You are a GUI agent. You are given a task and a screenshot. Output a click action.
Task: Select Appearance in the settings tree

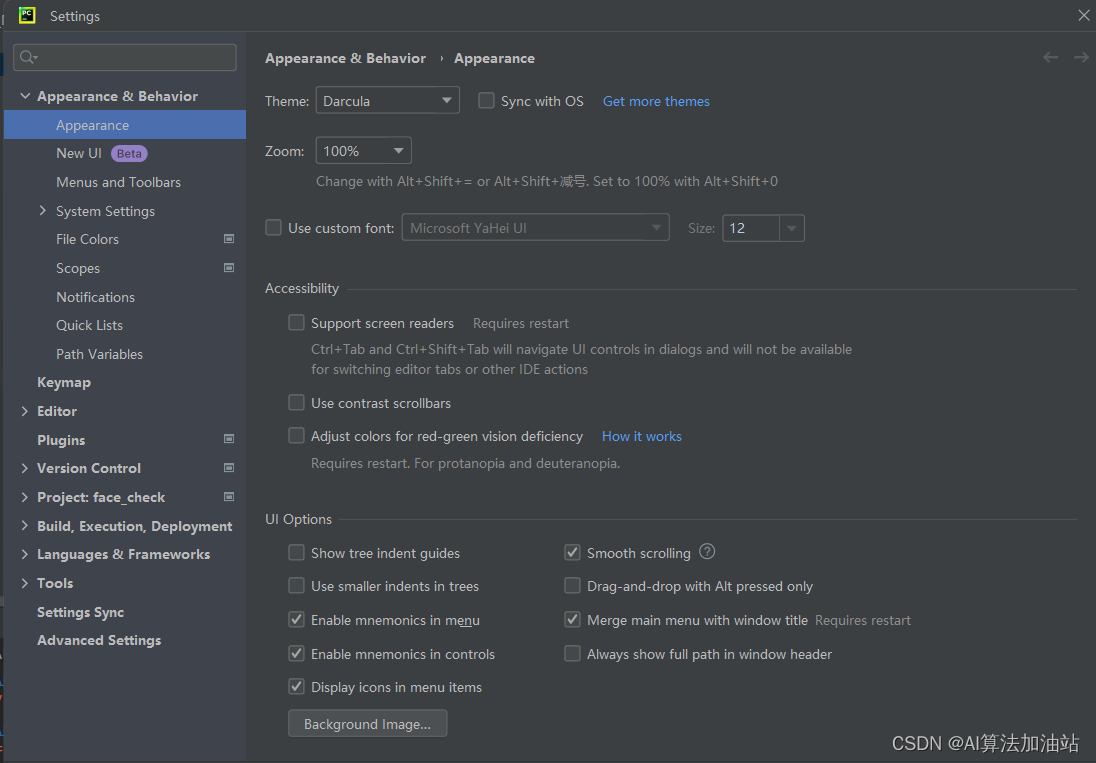(x=124, y=125)
